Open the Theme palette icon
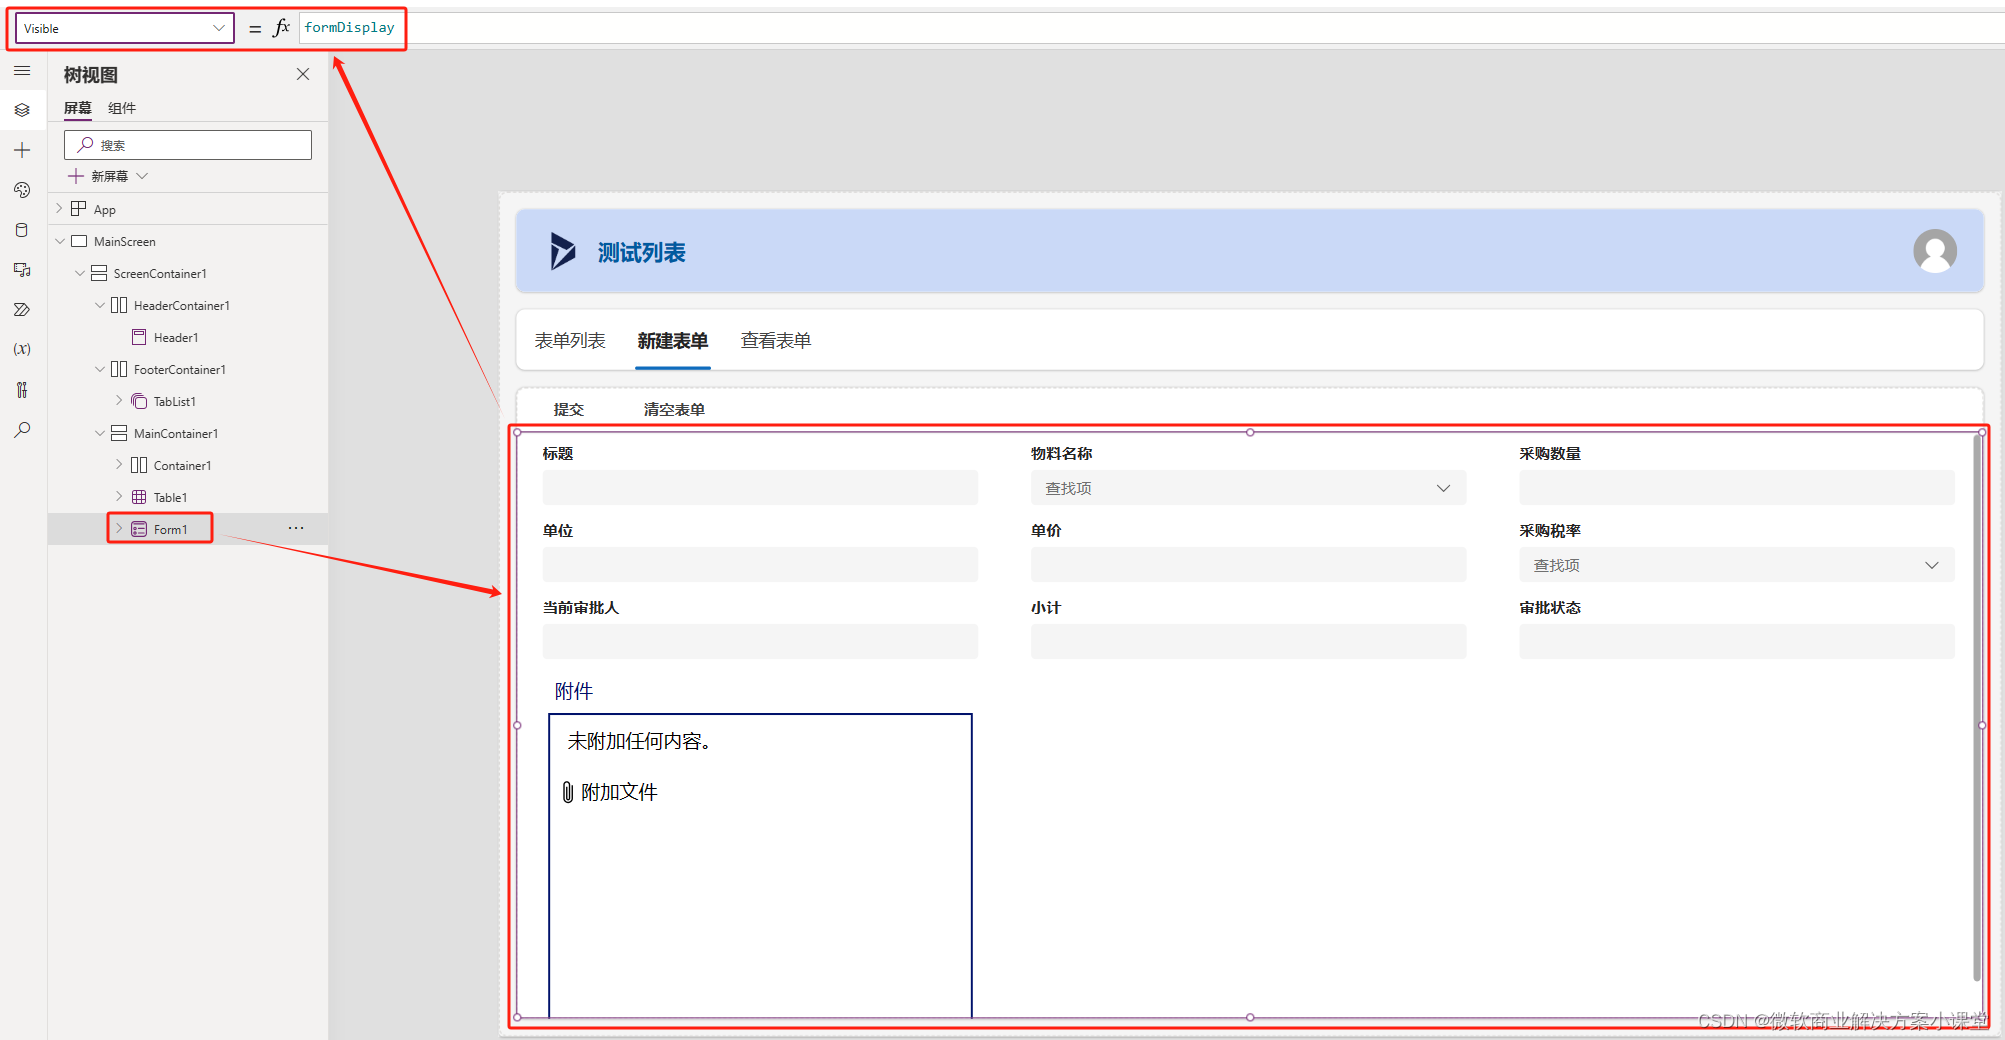This screenshot has width=2005, height=1040. coord(22,190)
